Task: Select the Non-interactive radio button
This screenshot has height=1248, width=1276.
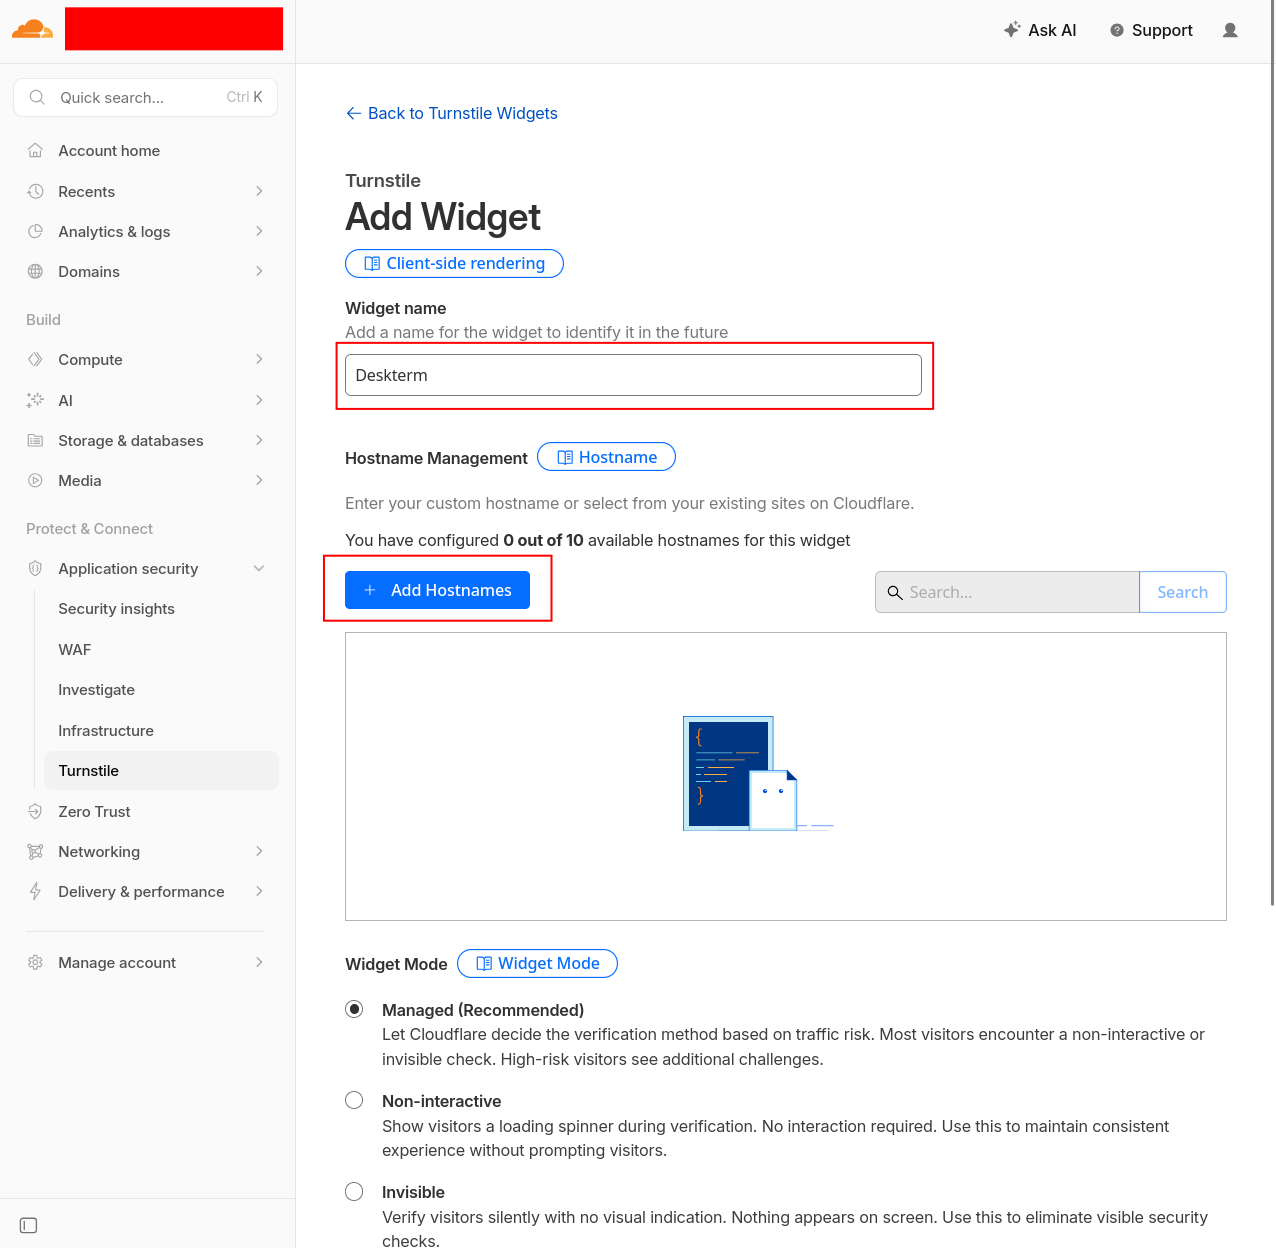Action: pos(354,1100)
